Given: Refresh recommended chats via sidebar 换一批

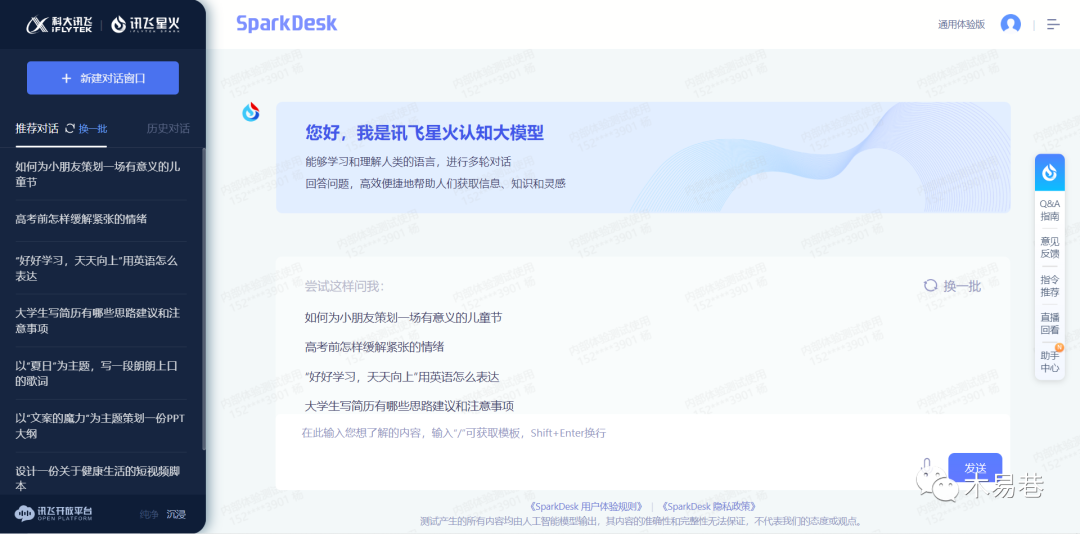Looking at the screenshot, I should click(x=86, y=129).
